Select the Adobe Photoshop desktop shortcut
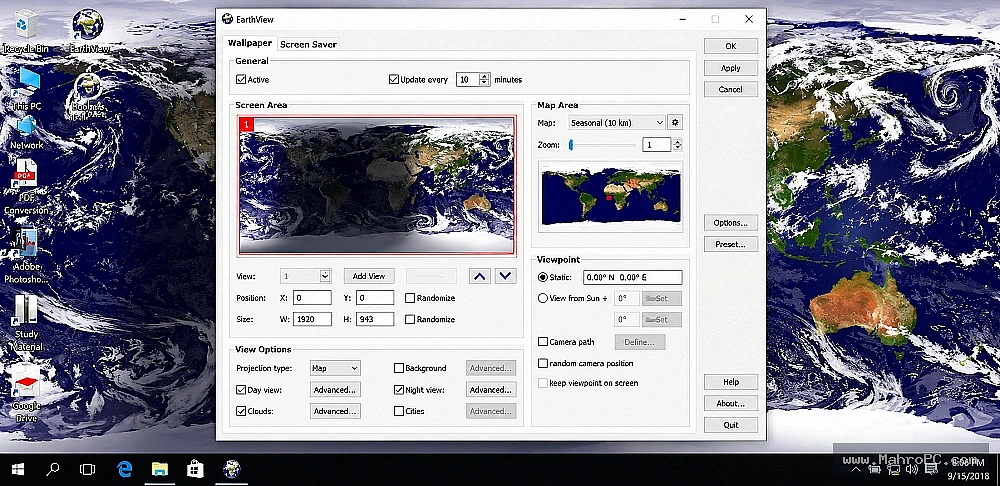 [x=26, y=256]
